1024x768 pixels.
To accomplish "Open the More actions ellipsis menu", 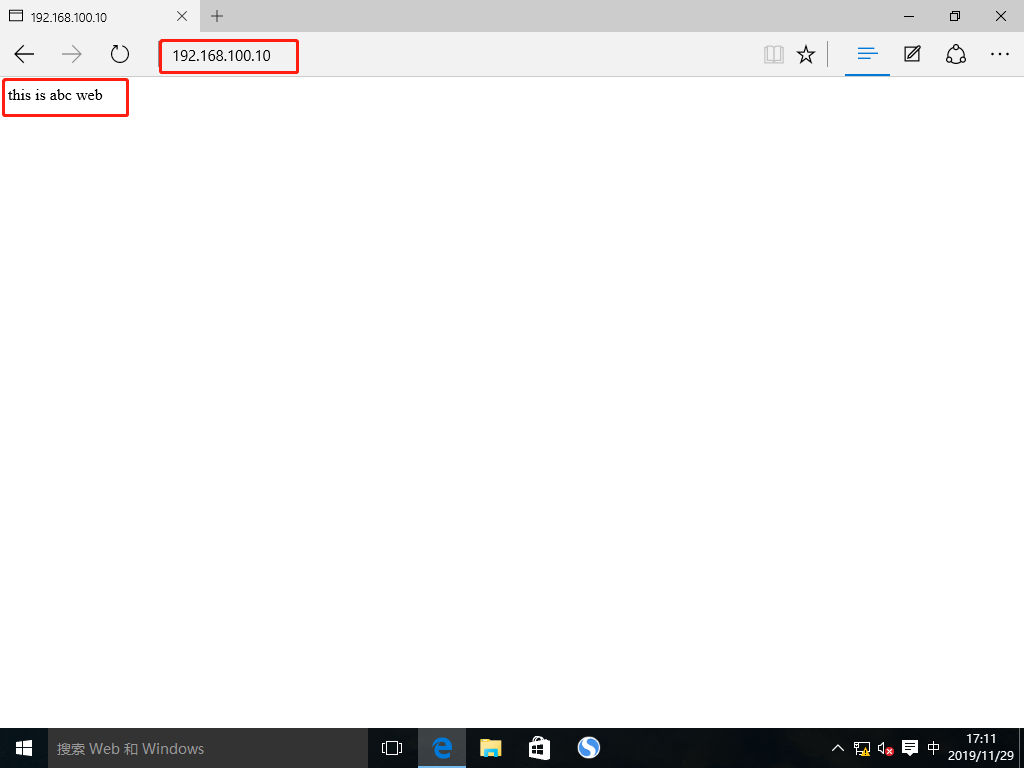I will pos(1000,55).
